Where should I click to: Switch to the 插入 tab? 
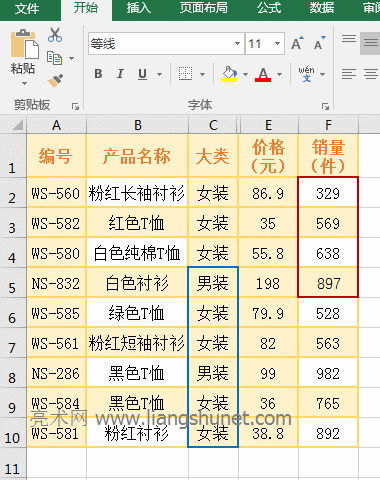pos(138,8)
